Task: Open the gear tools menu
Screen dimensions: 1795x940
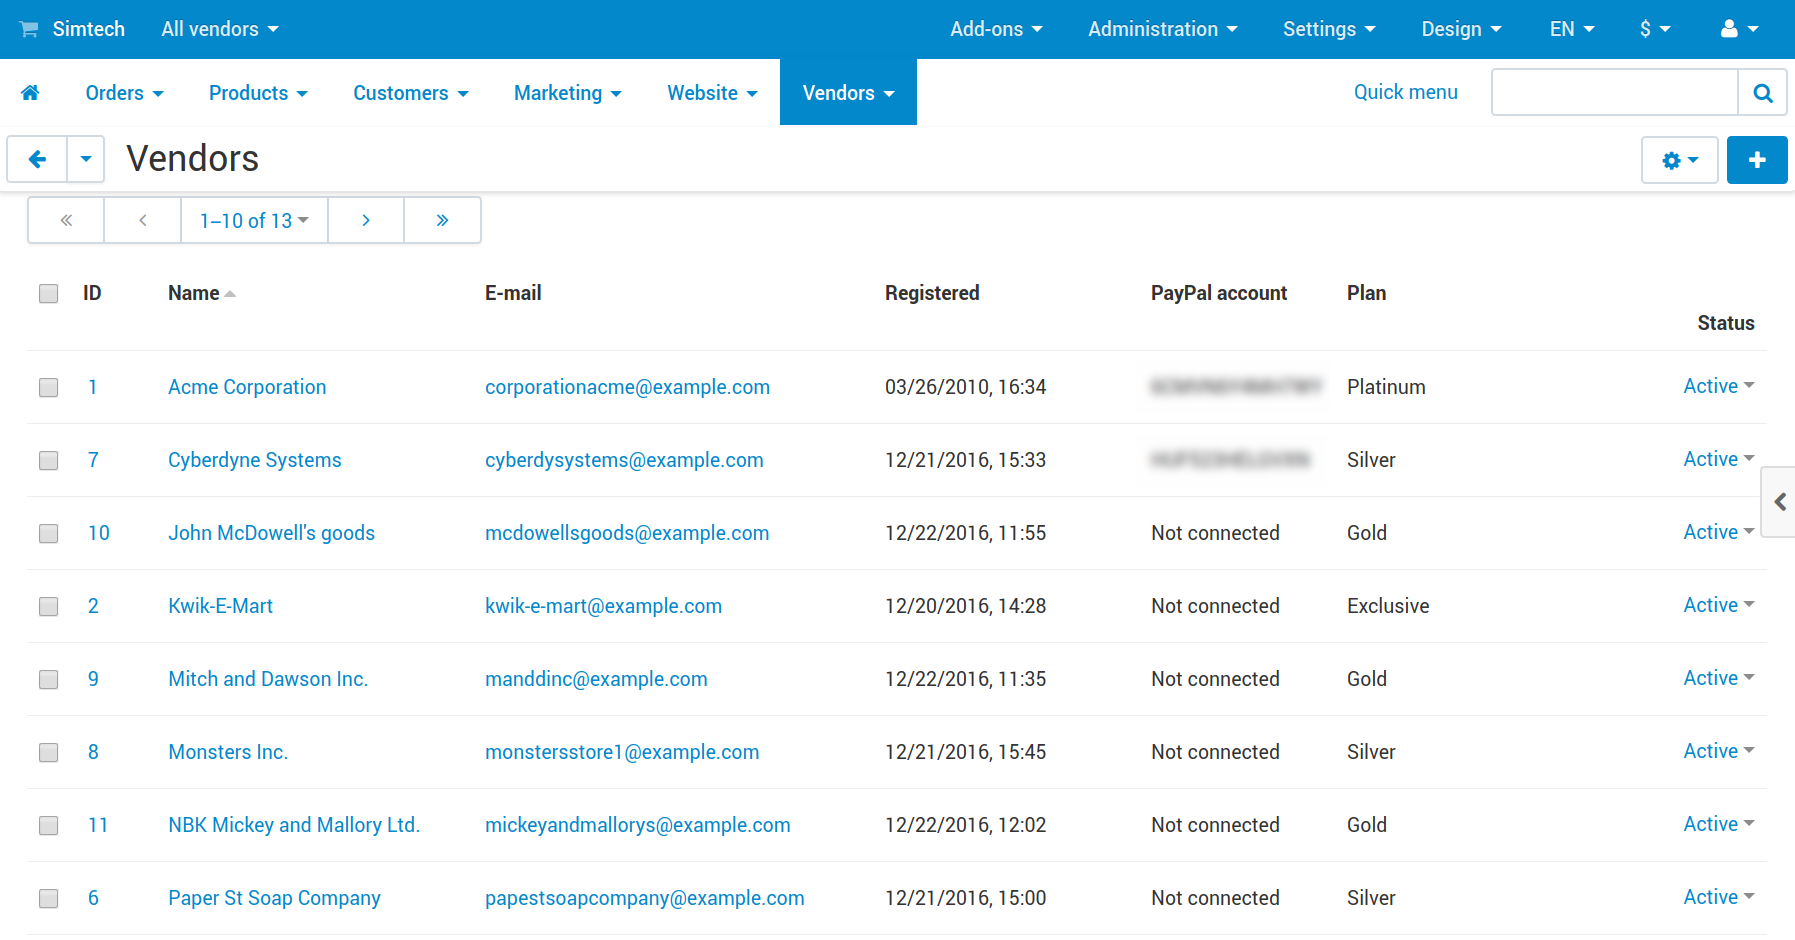Action: click(1680, 160)
